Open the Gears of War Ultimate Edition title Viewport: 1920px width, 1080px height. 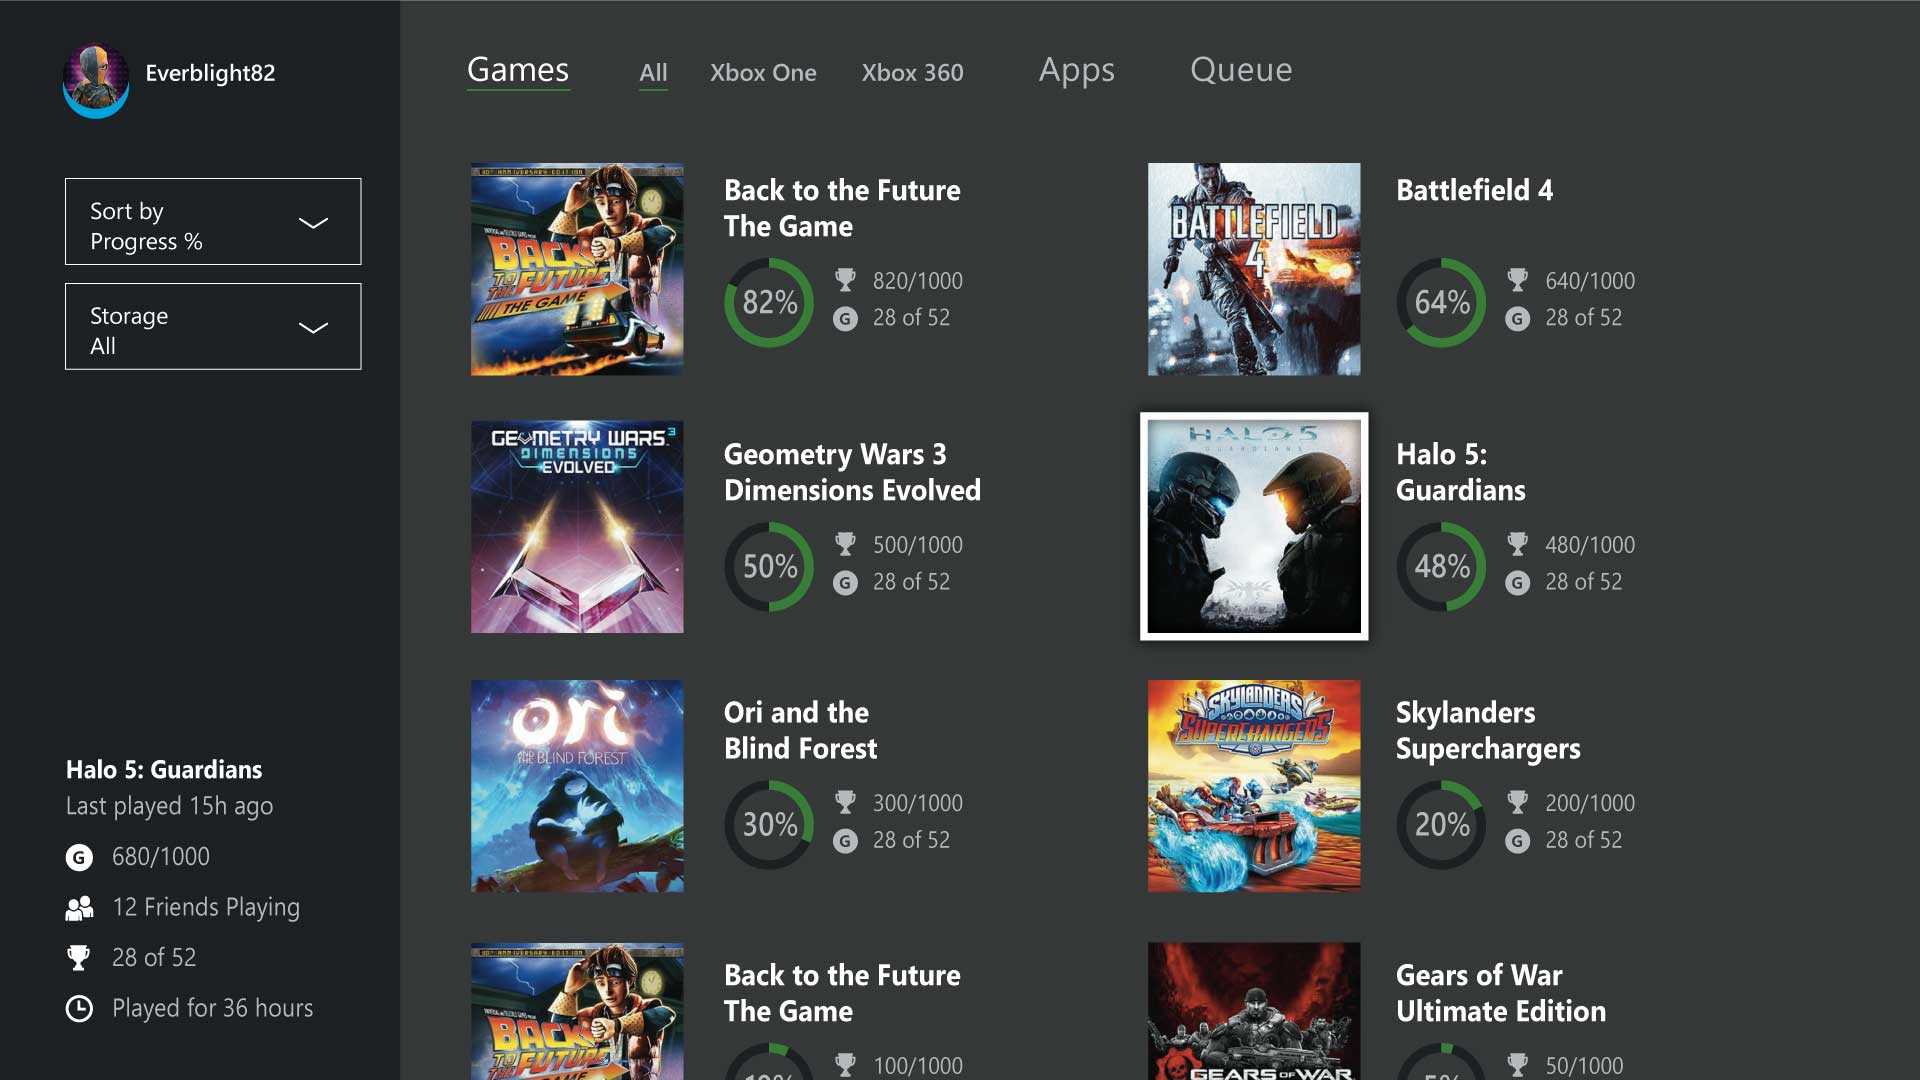click(x=1501, y=993)
